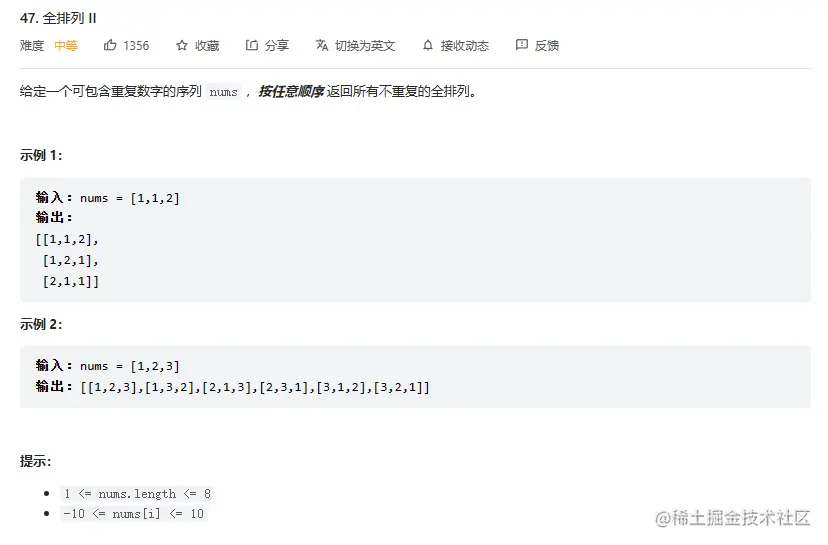The width and height of the screenshot is (828, 545).
Task: Click the 中等 difficulty tag
Action: click(66, 46)
